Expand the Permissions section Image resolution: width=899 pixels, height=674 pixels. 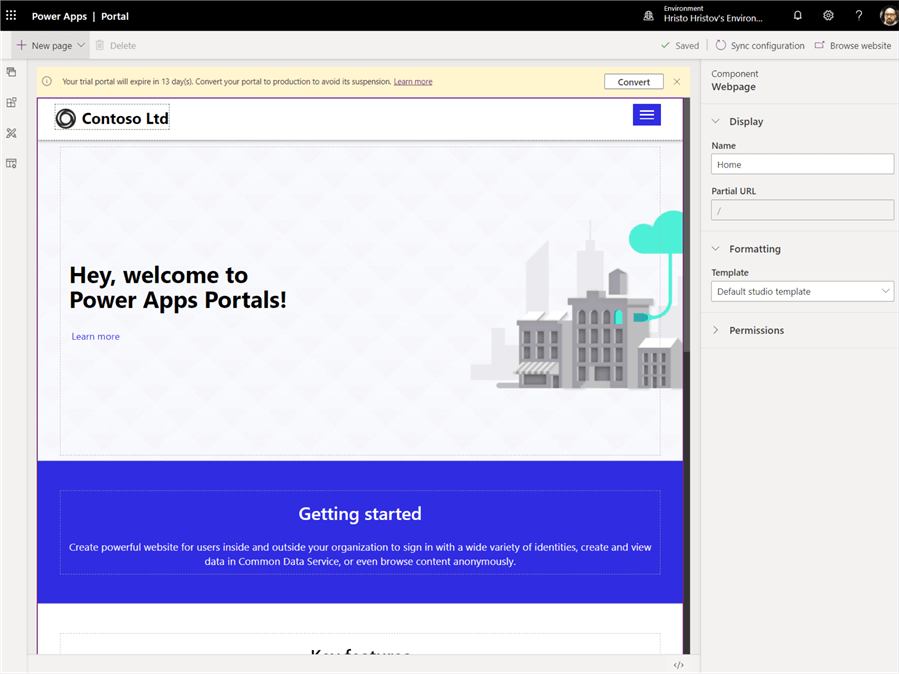[x=716, y=330]
